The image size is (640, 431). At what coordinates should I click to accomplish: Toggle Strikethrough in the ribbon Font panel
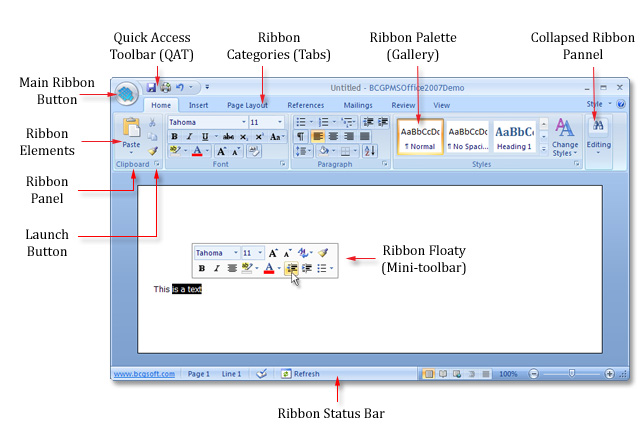[x=228, y=137]
